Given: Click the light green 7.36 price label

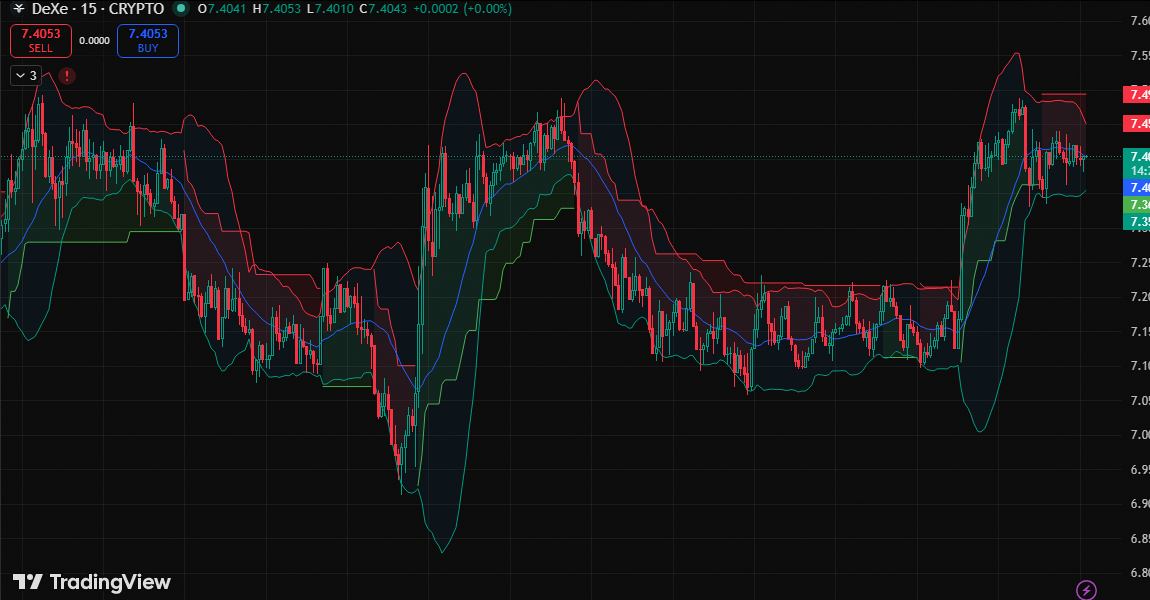Looking at the screenshot, I should tap(1137, 205).
